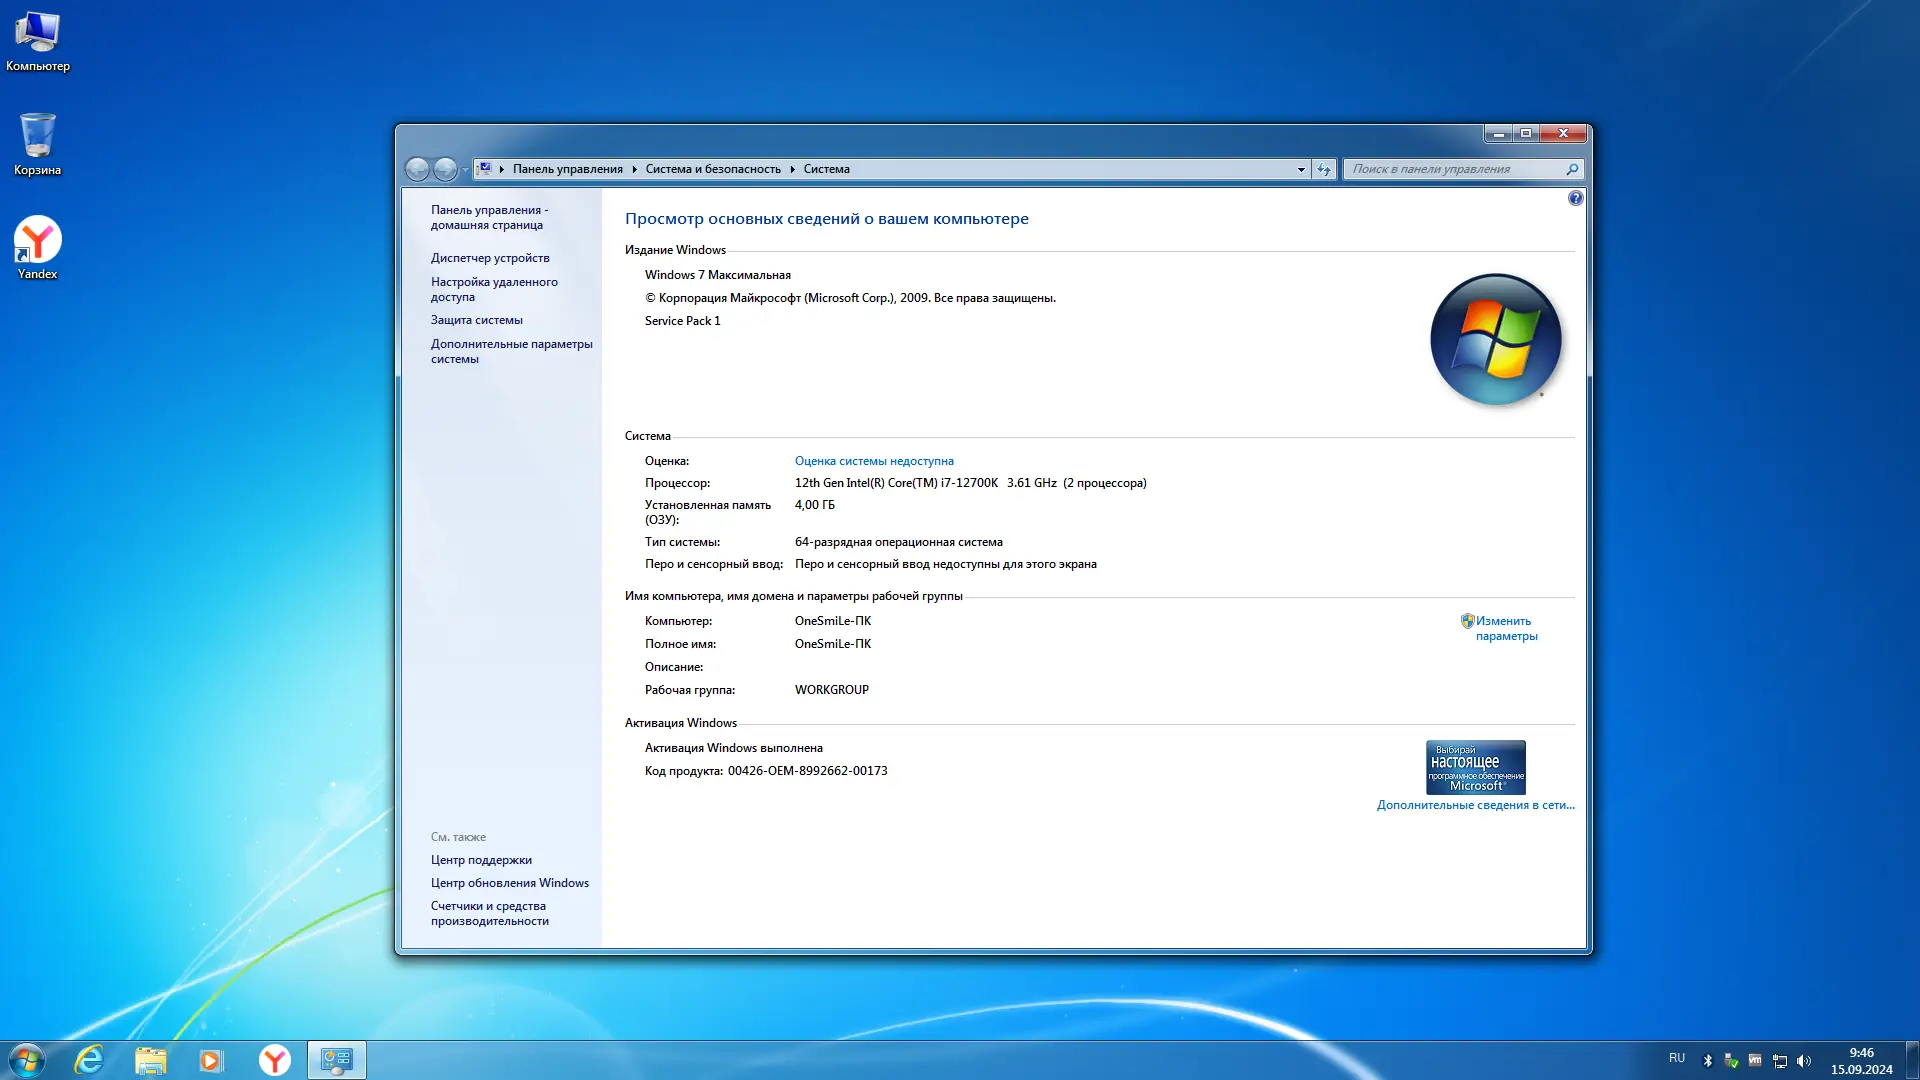Click Защита системы sidebar link
The image size is (1920, 1080).
tap(477, 320)
